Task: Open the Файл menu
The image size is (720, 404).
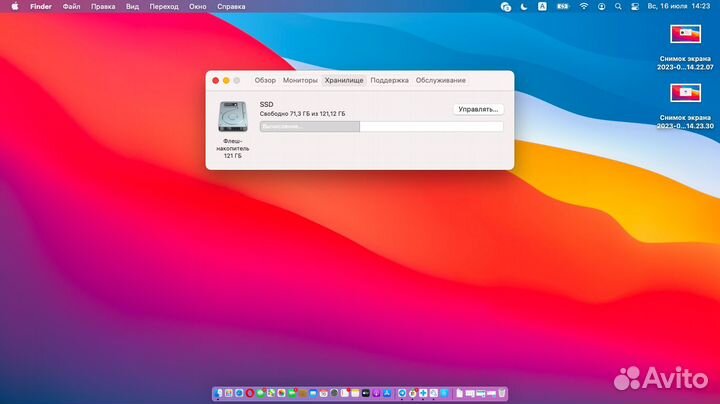Action: [x=71, y=6]
